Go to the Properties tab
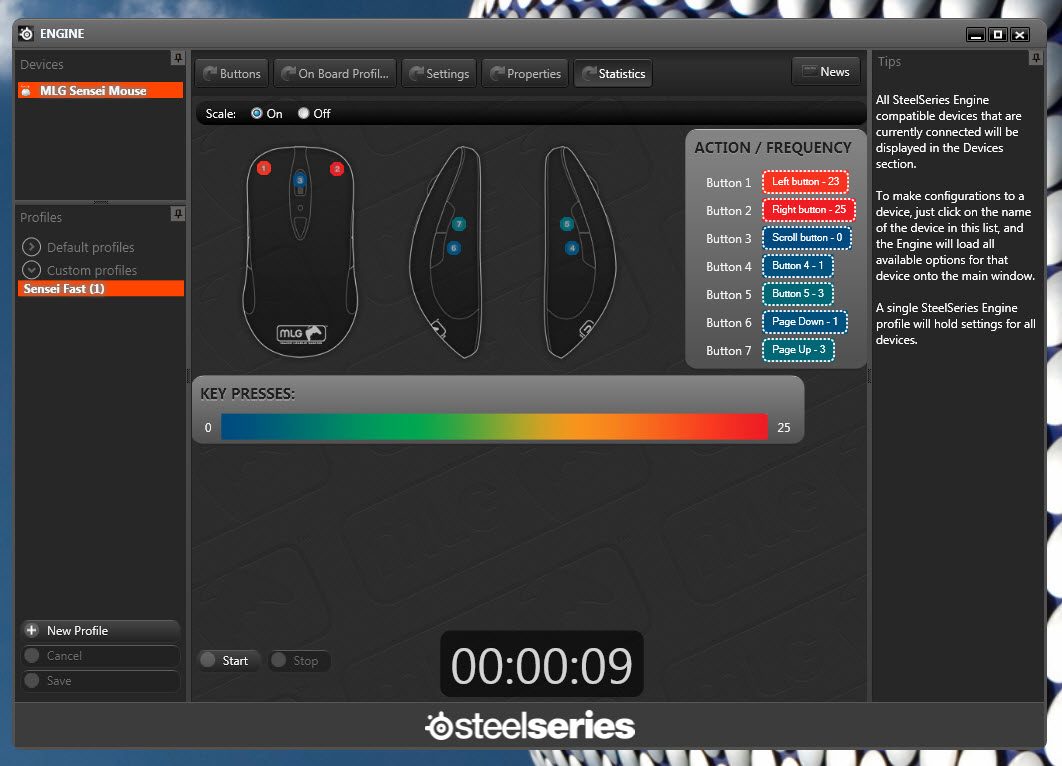This screenshot has width=1062, height=766. (525, 73)
